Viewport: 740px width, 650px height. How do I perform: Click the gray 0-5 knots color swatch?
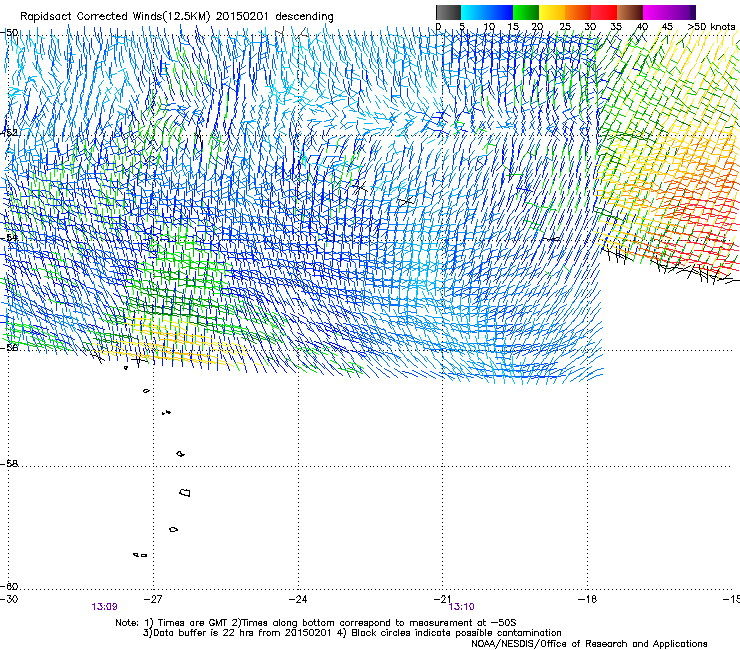(448, 12)
